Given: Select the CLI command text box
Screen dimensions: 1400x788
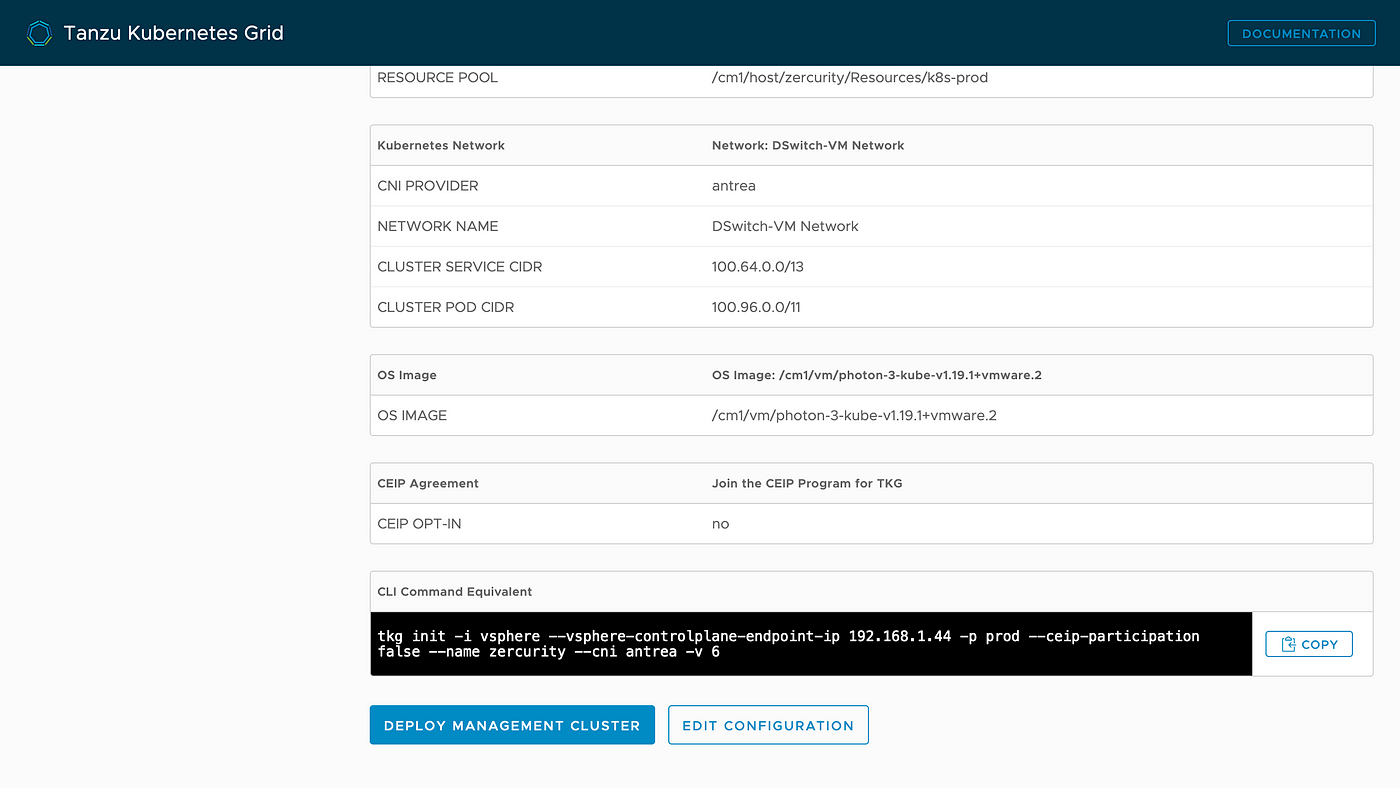Looking at the screenshot, I should [x=811, y=644].
